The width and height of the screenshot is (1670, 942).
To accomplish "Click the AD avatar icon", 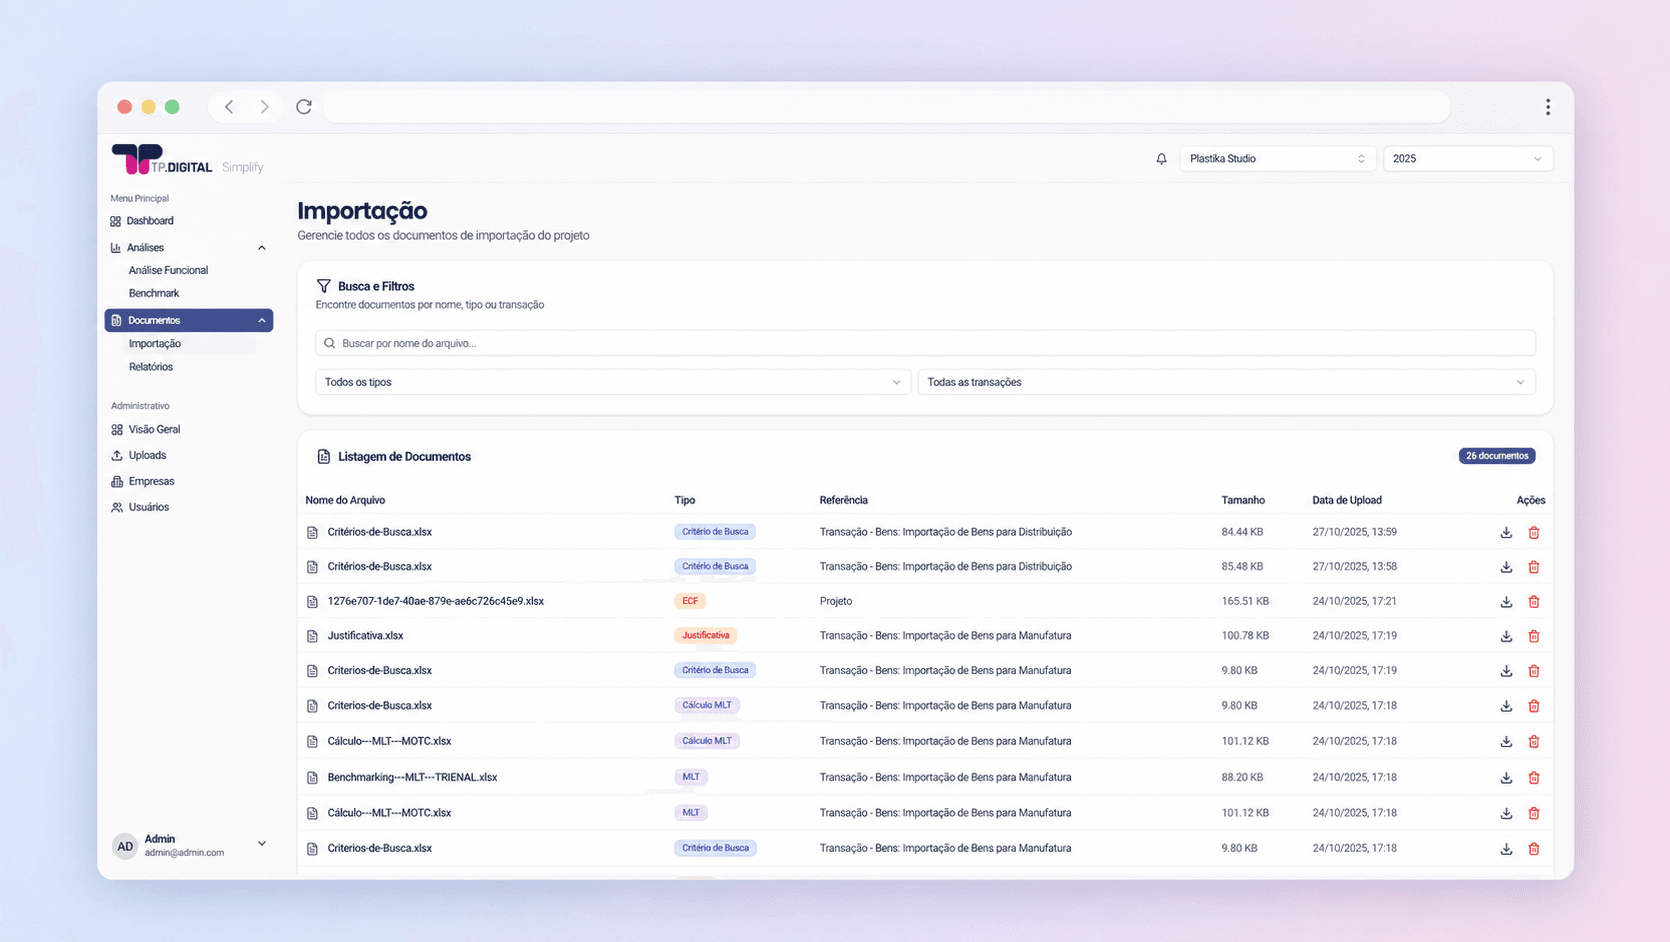I will [125, 846].
